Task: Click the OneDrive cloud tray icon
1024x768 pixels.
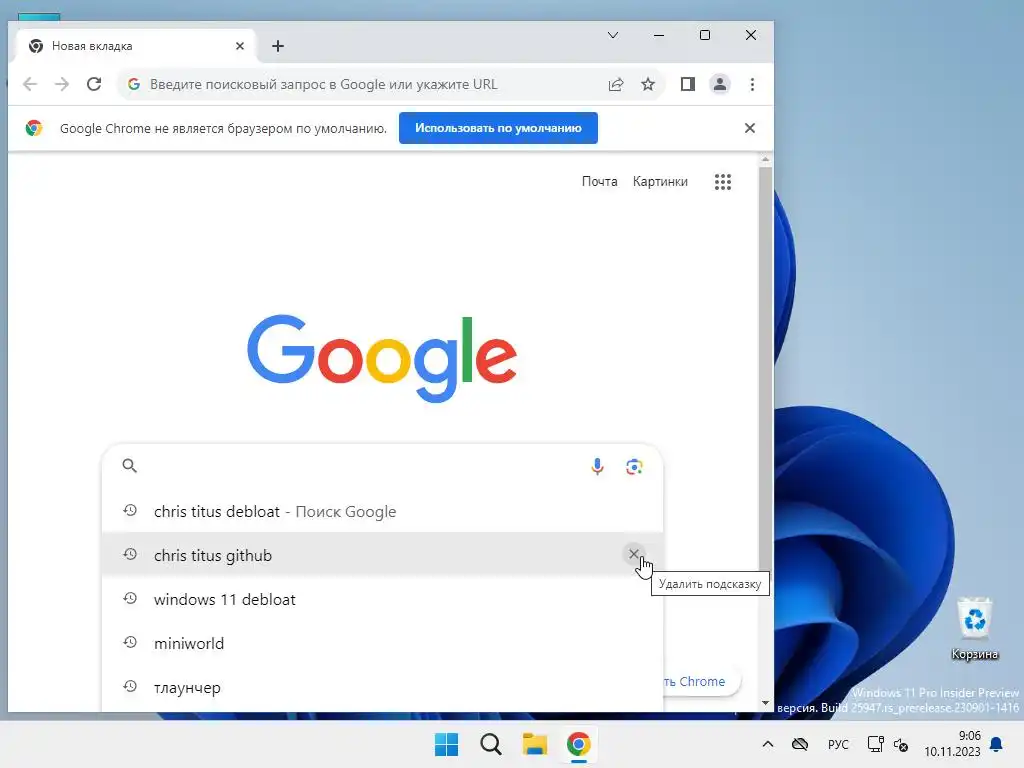Action: (800, 744)
